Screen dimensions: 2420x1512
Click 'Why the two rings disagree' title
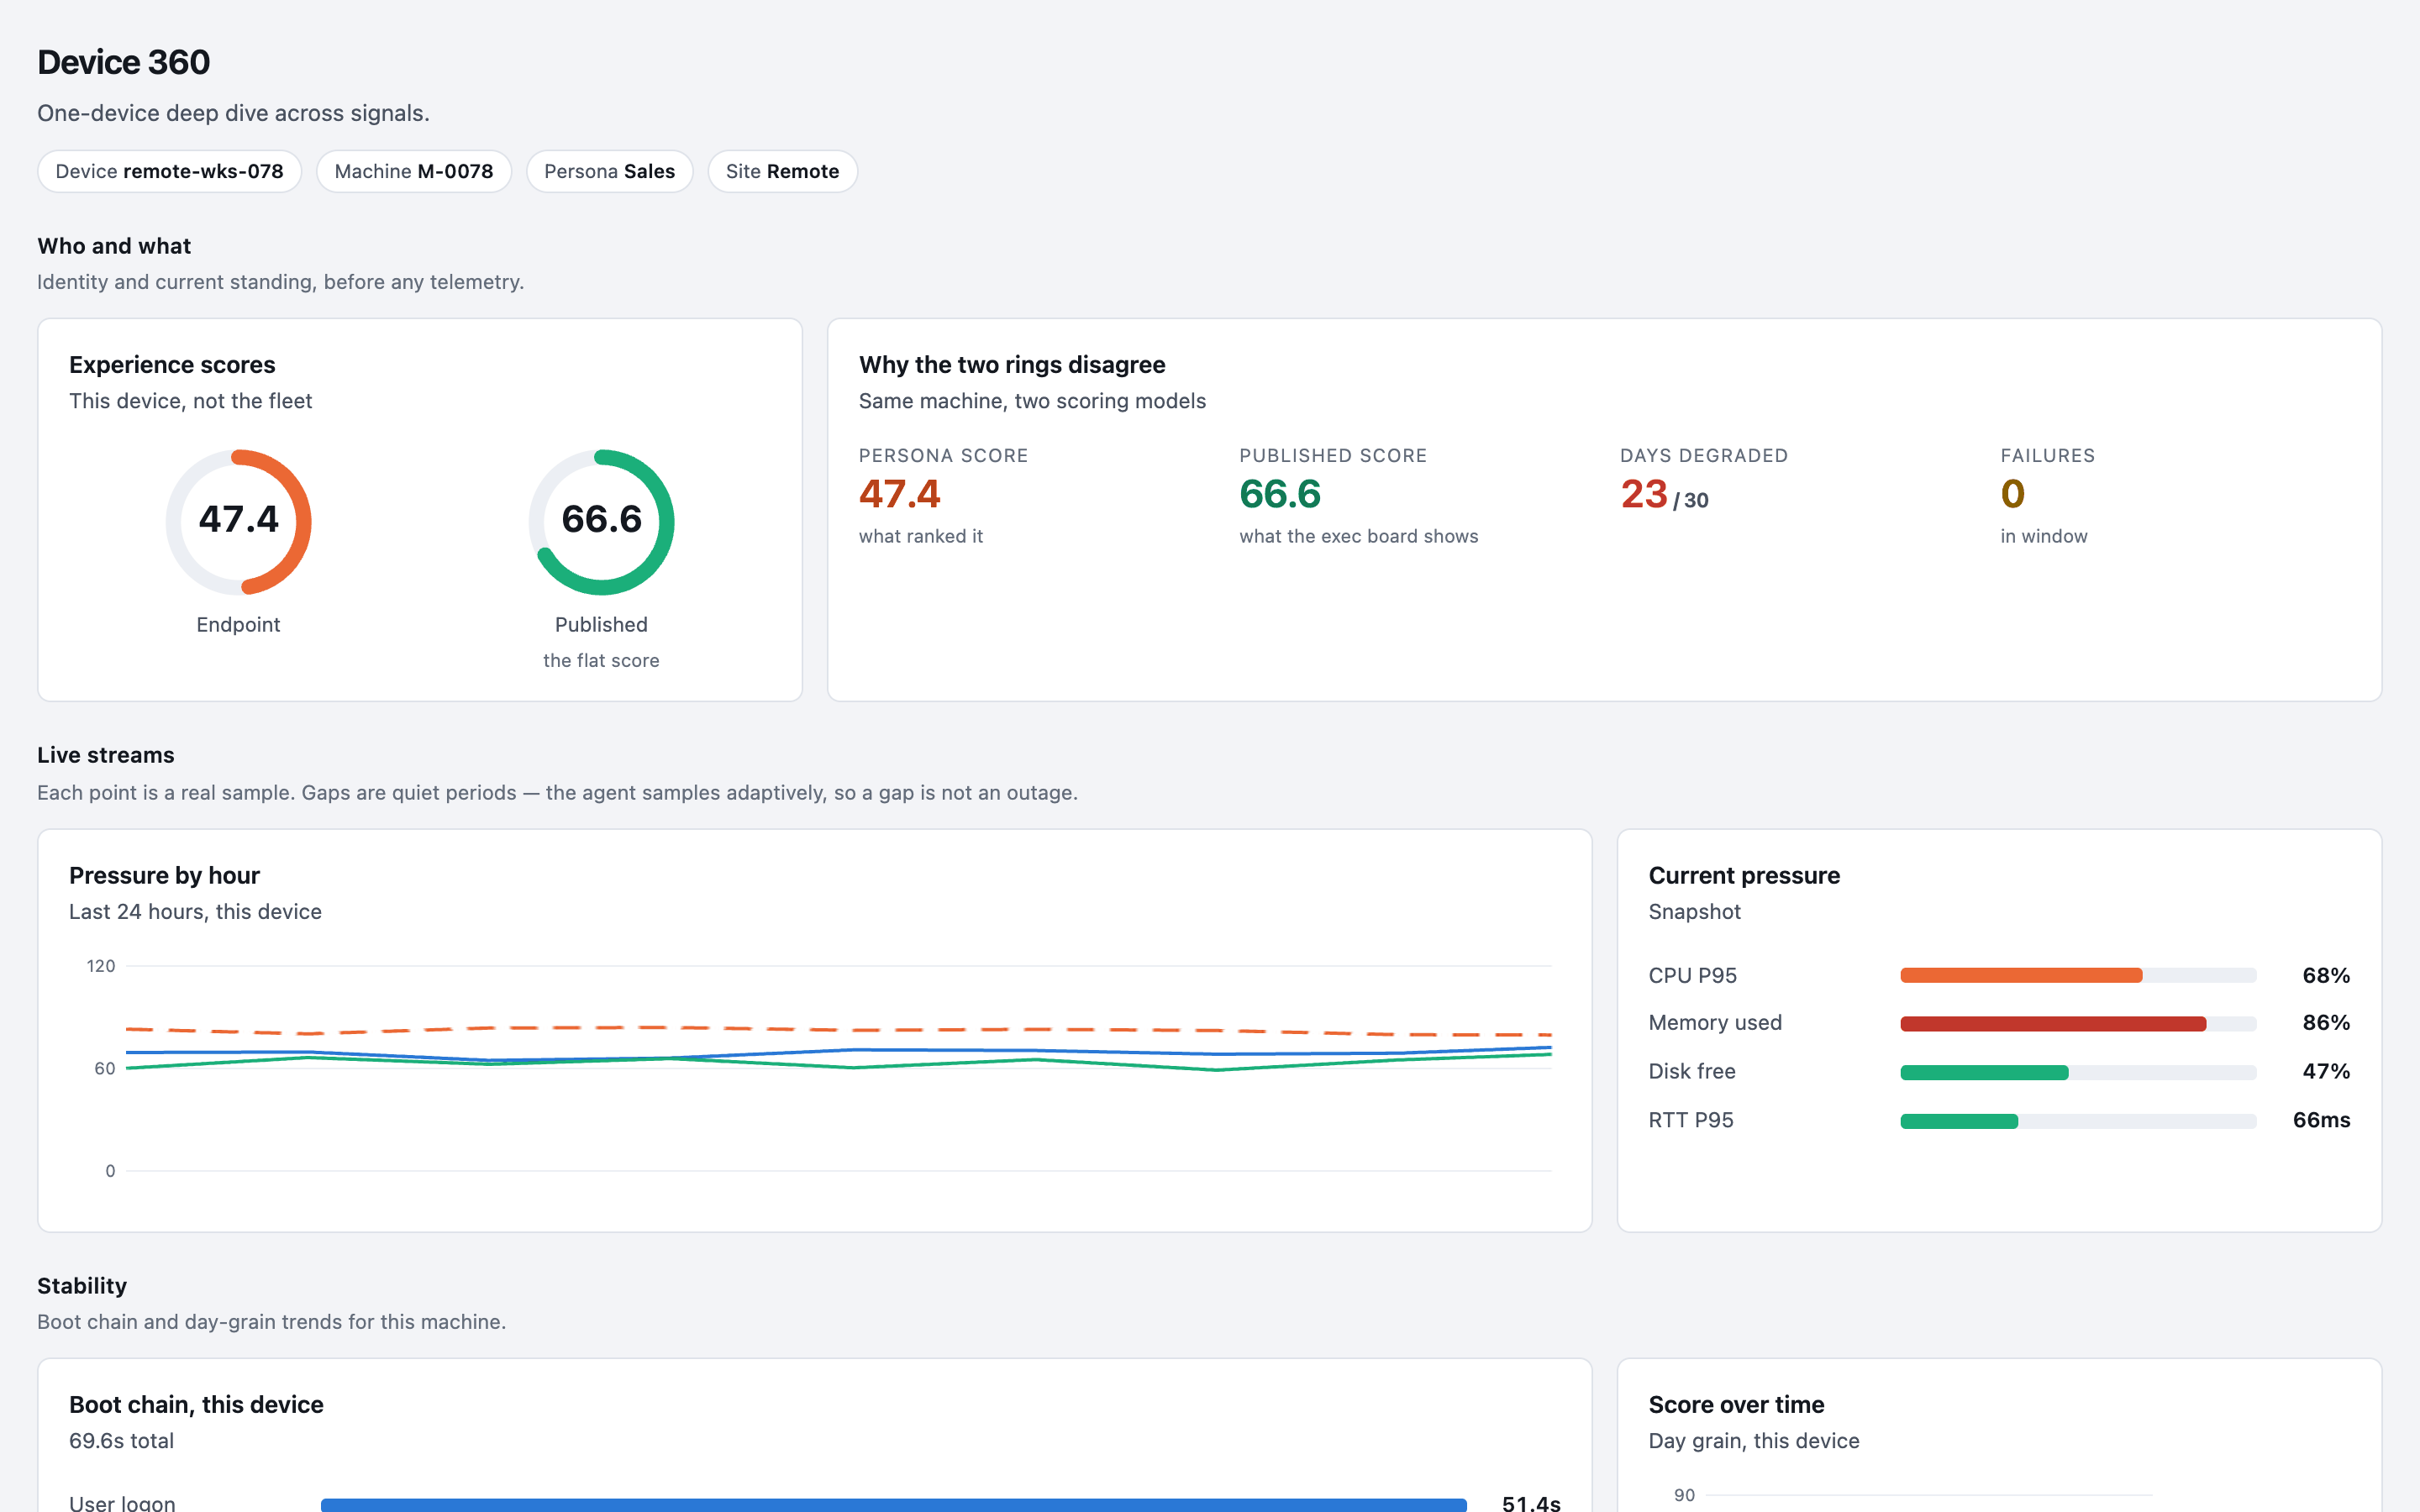pyautogui.click(x=1012, y=365)
